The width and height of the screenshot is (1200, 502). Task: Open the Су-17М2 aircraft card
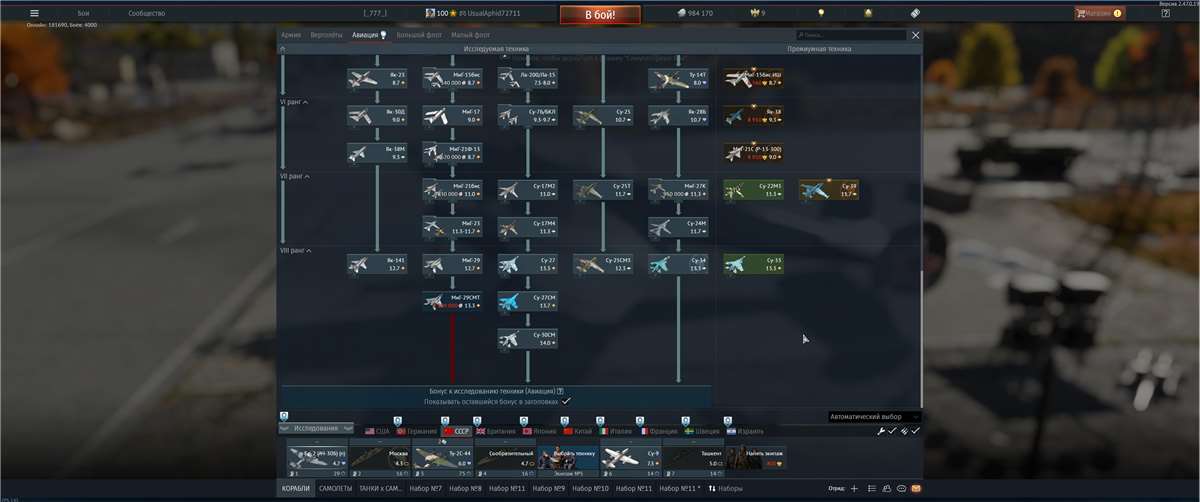(x=528, y=190)
